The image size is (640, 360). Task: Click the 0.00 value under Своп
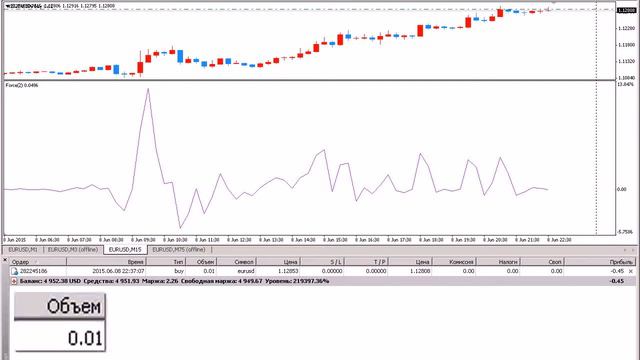[556, 271]
